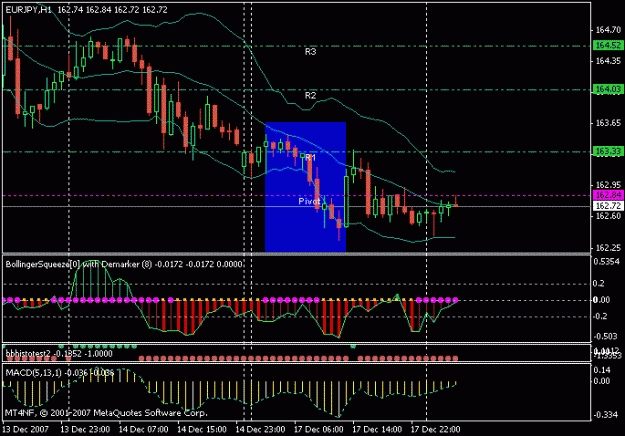Image resolution: width=625 pixels, height=436 pixels.
Task: Click the 14 Dec 07:00 time label
Action: [x=144, y=430]
